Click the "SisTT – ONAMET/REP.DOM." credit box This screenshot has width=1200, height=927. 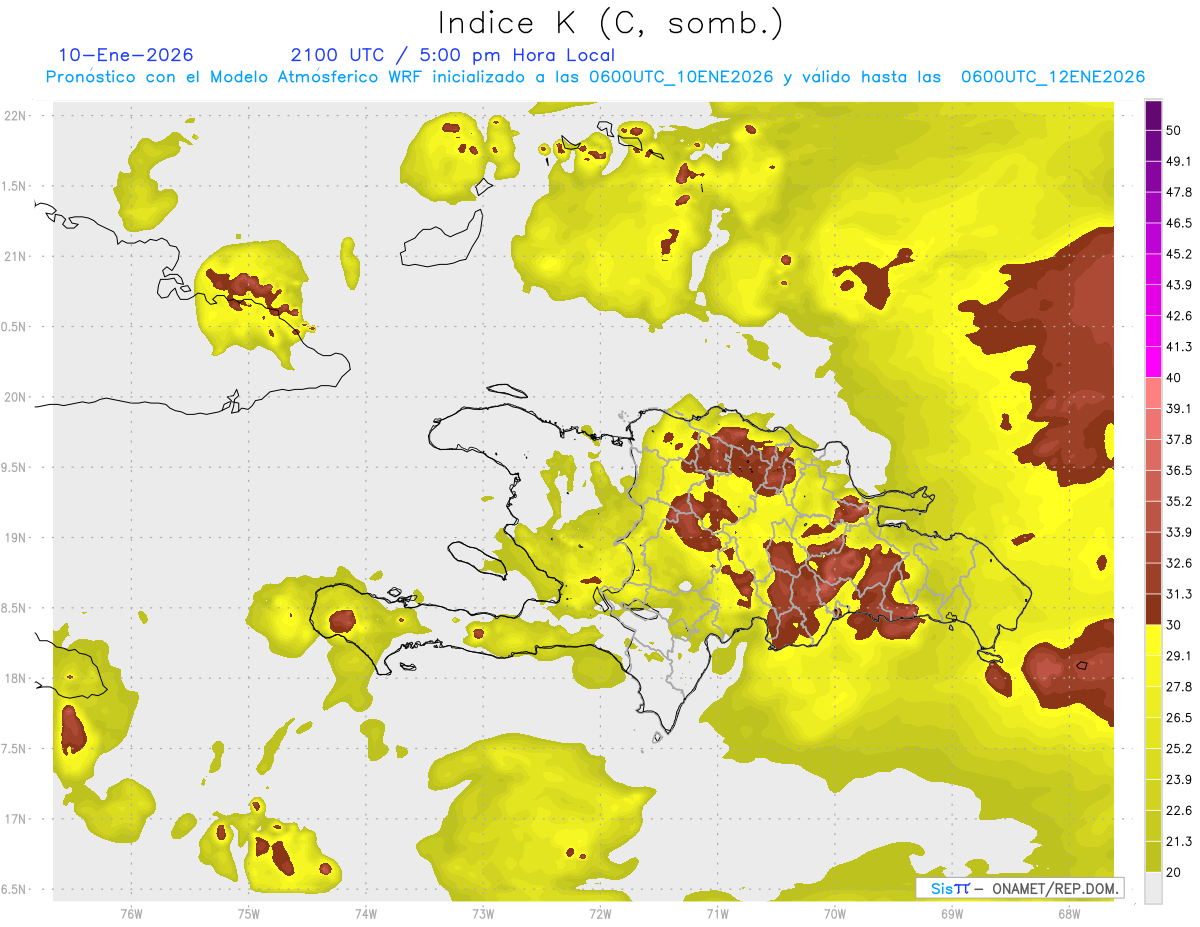(x=1020, y=888)
